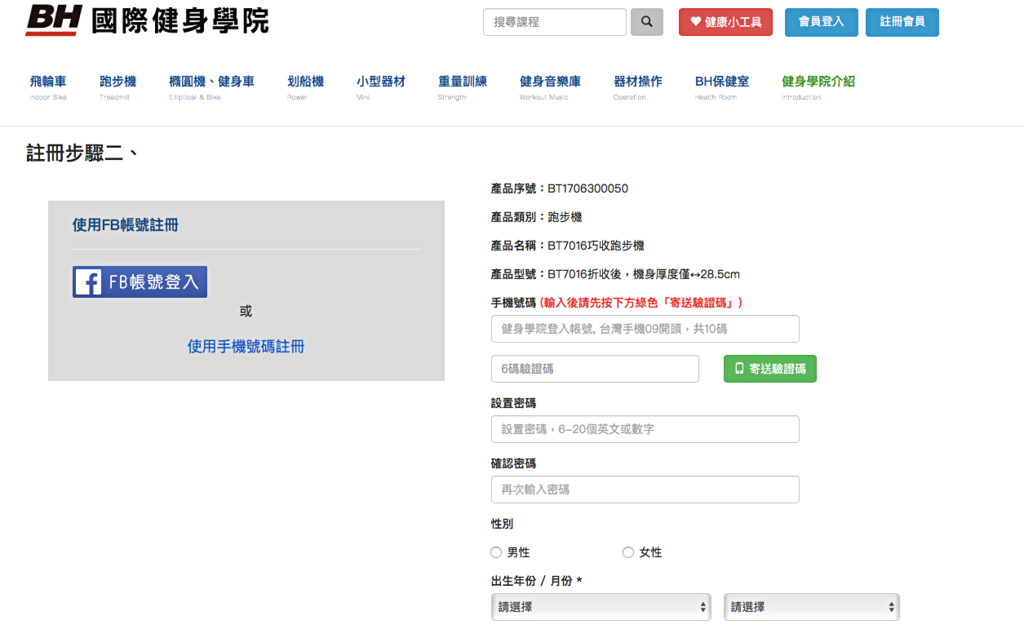1024x629 pixels.
Task: Click the 註冊會員 button
Action: click(902, 22)
